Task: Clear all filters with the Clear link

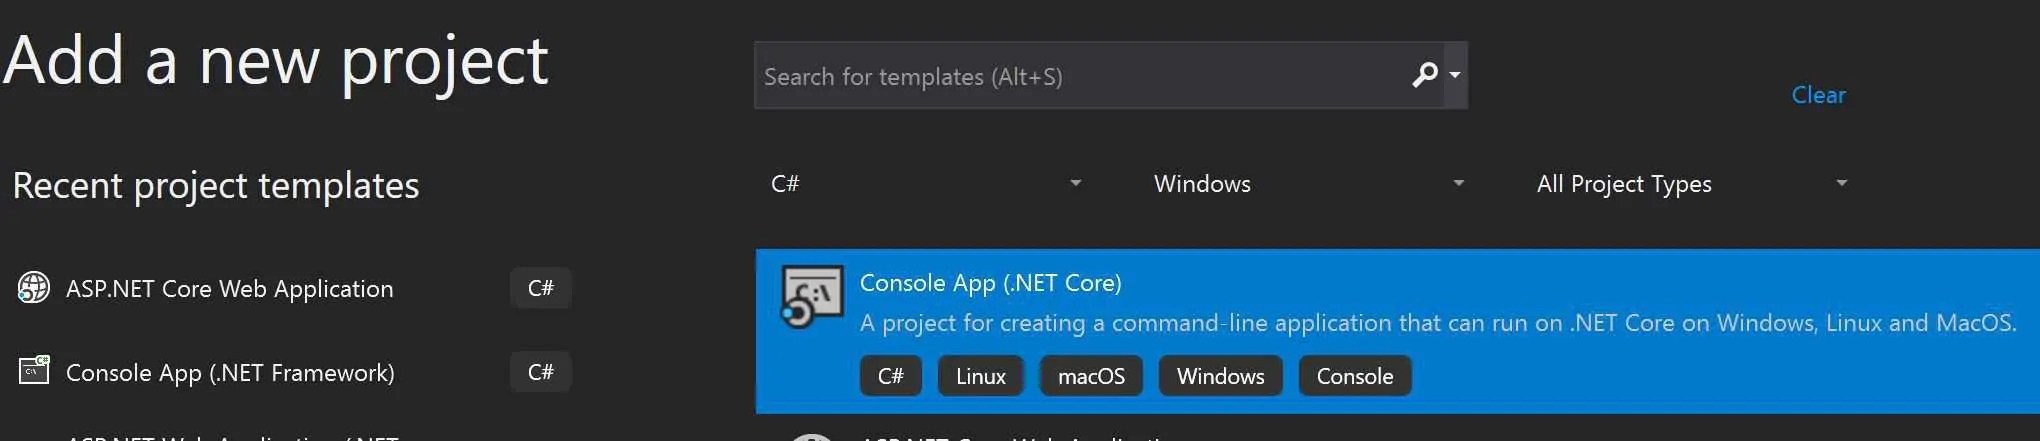Action: (x=1818, y=95)
